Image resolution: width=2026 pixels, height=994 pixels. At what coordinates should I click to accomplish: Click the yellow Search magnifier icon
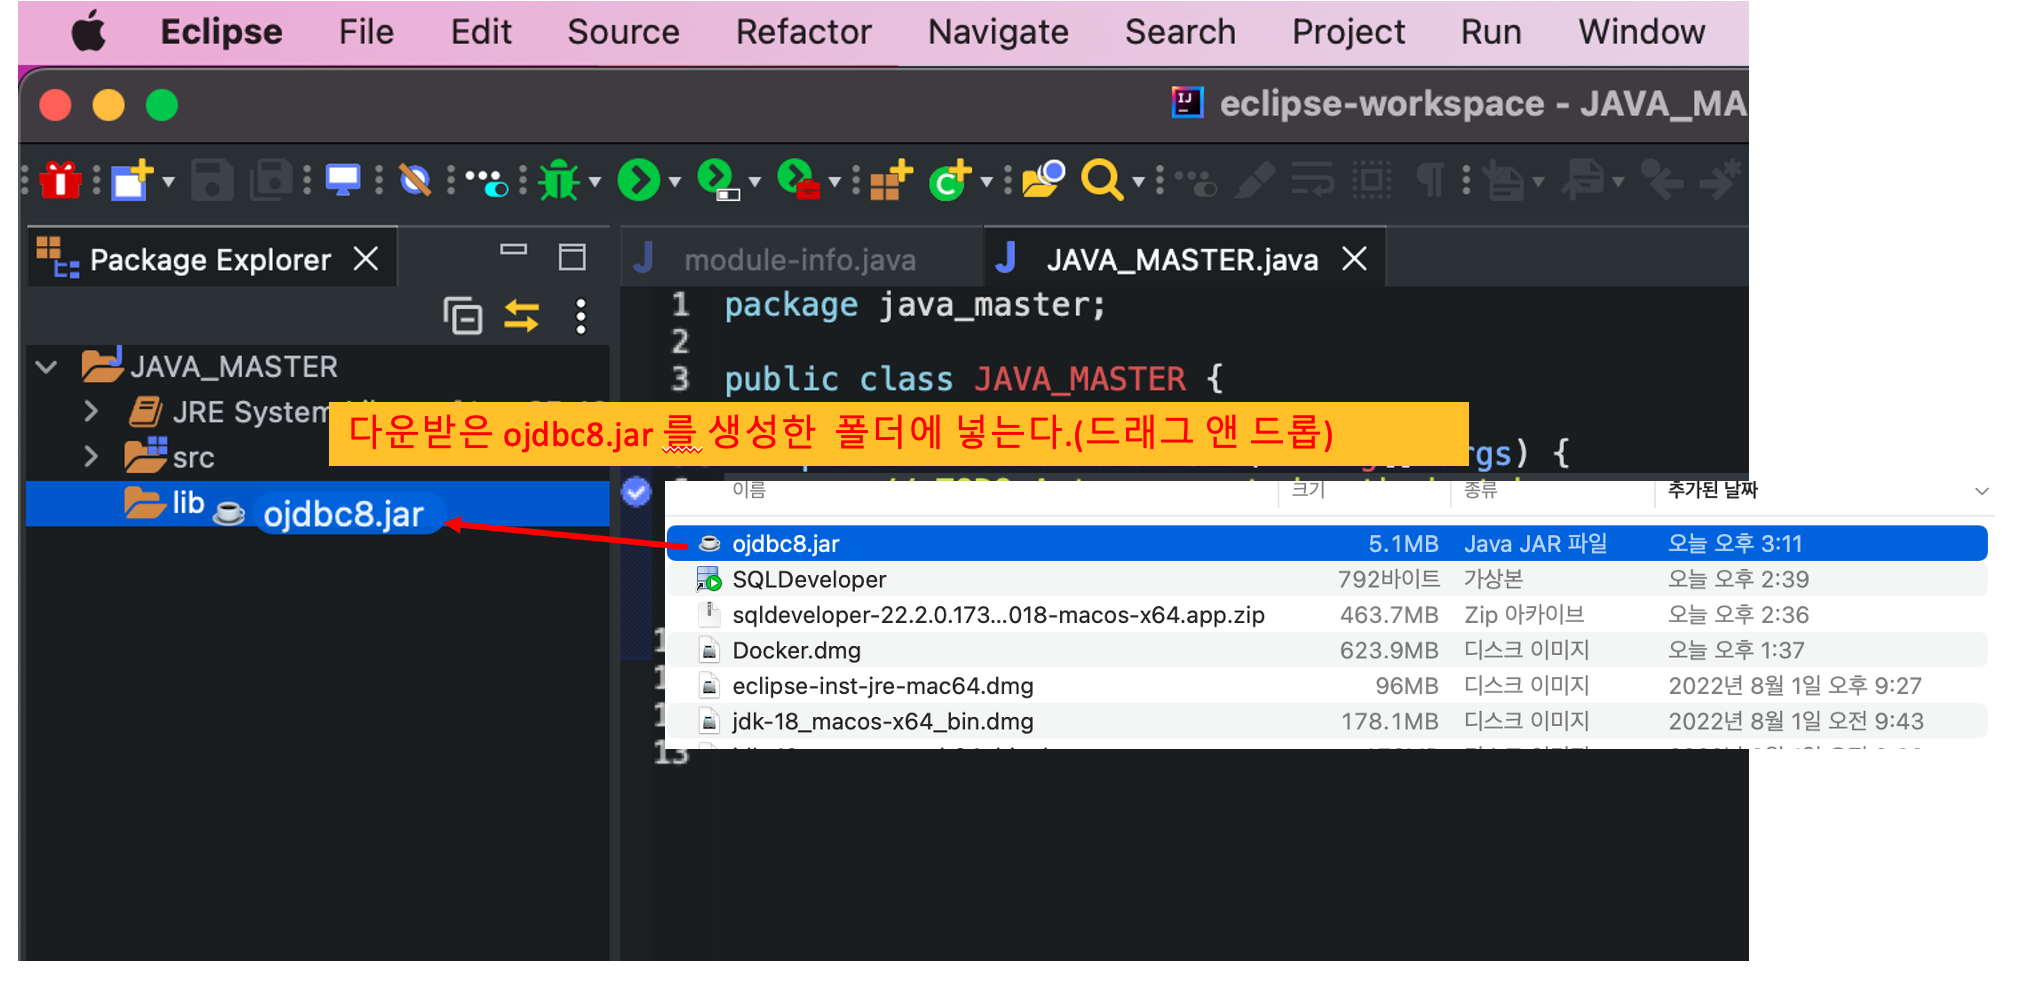pyautogui.click(x=1102, y=181)
